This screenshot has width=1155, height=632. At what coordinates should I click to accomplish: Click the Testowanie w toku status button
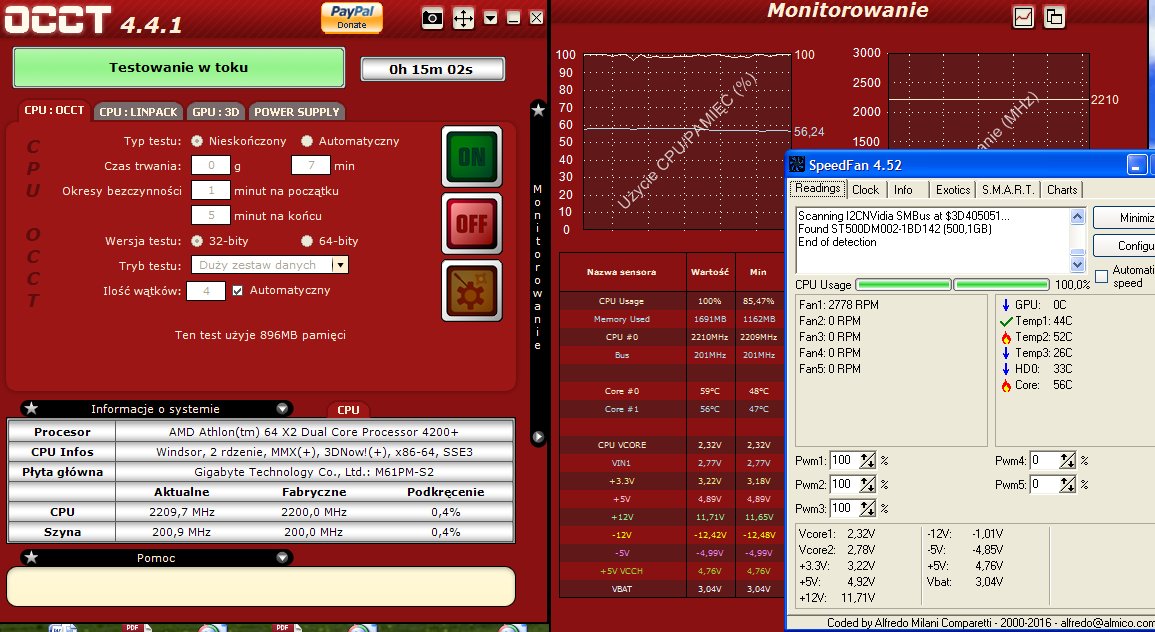click(179, 68)
